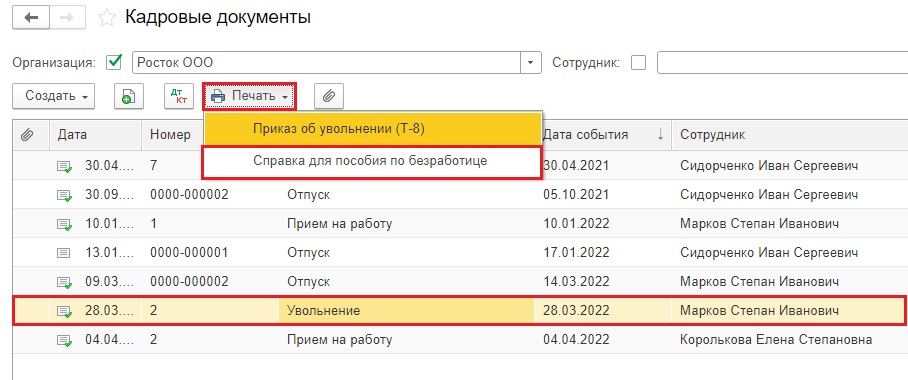Click the copy document icon with green plus

(x=128, y=96)
